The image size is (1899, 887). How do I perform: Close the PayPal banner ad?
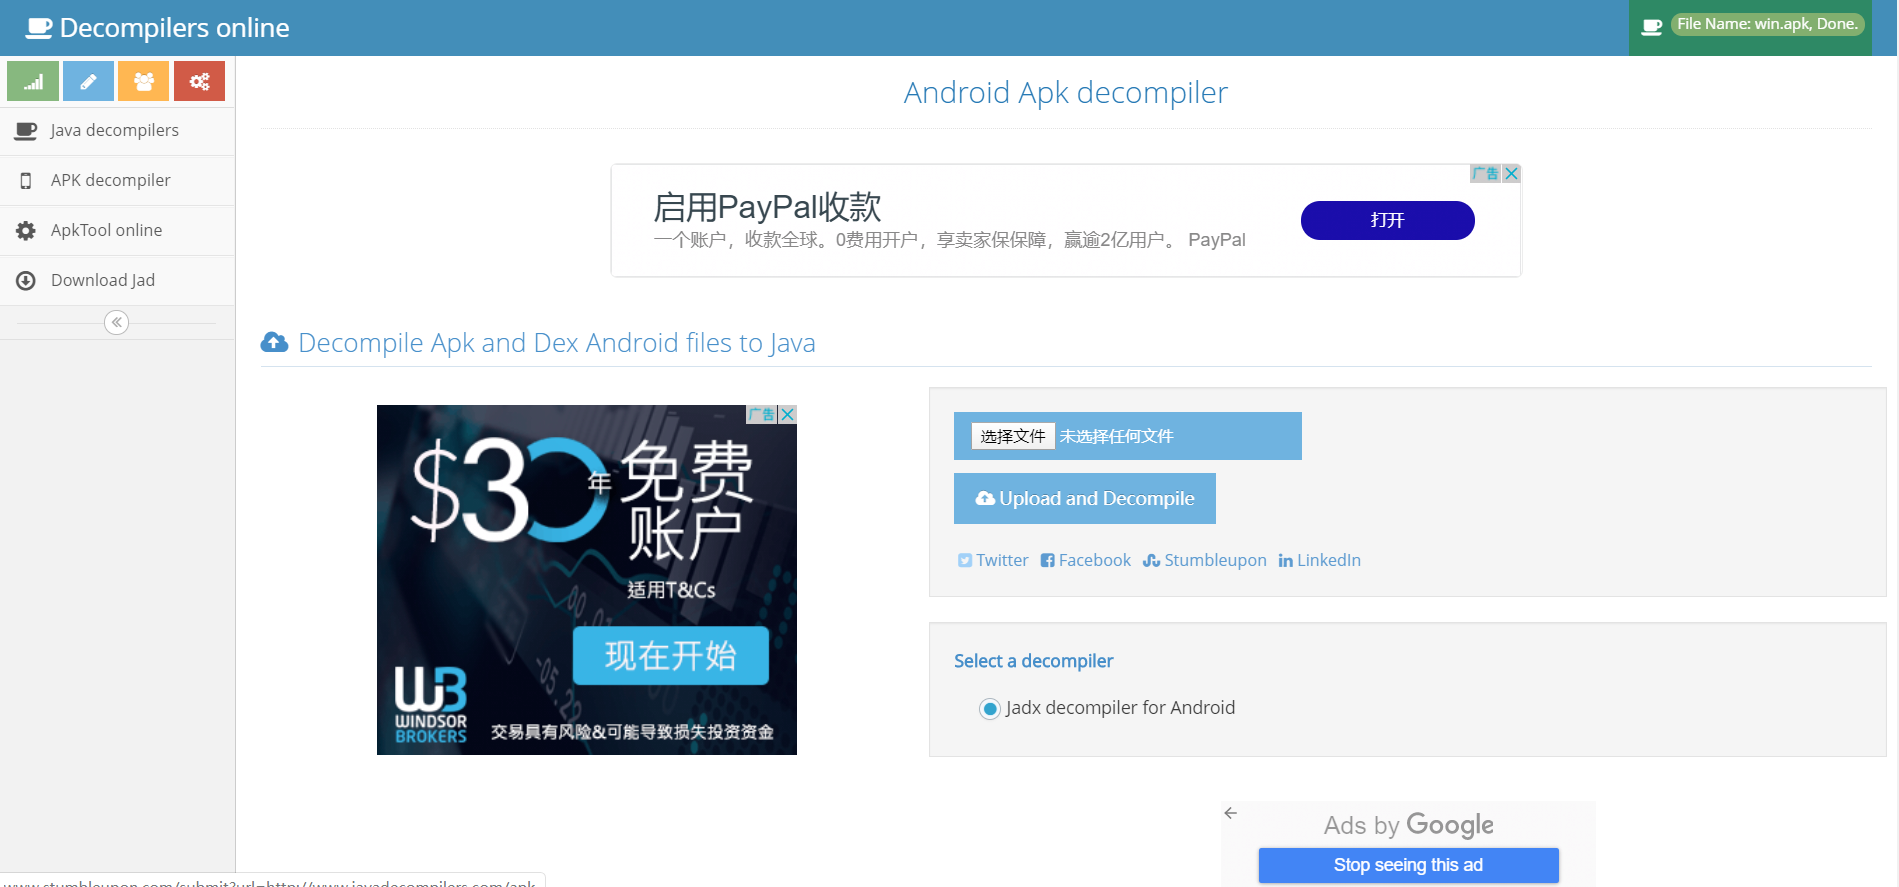[1511, 174]
